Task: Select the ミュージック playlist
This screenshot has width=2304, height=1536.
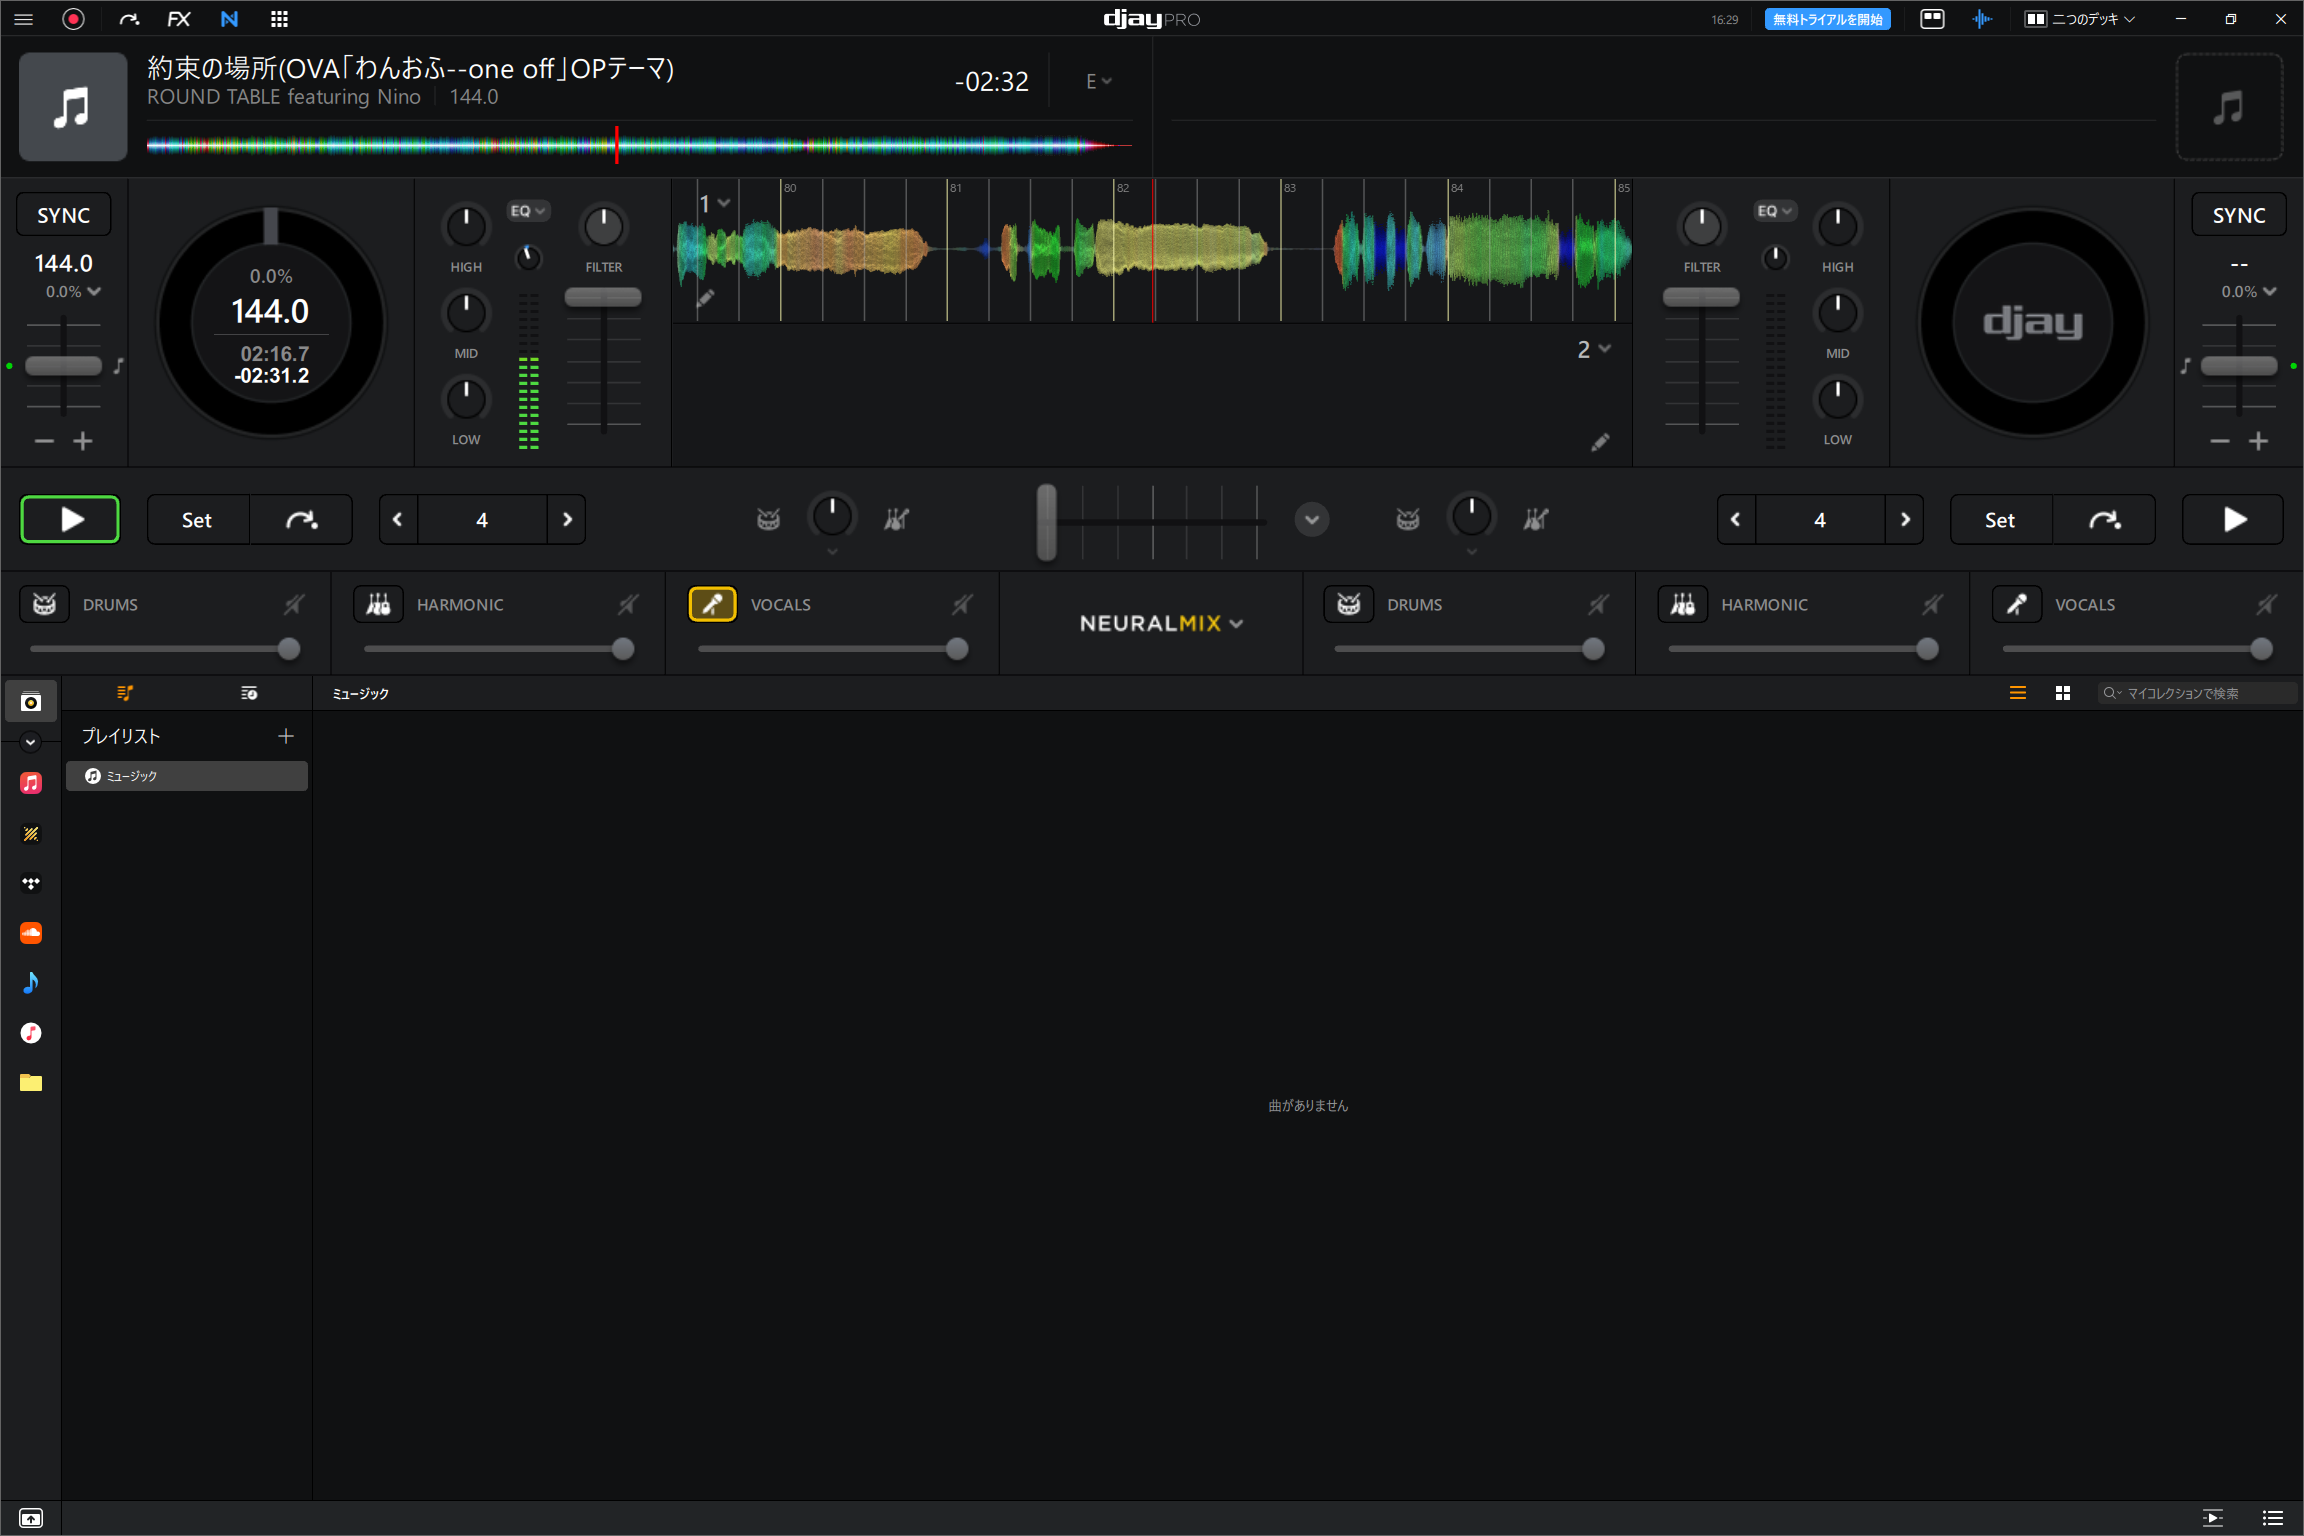Action: 186,775
